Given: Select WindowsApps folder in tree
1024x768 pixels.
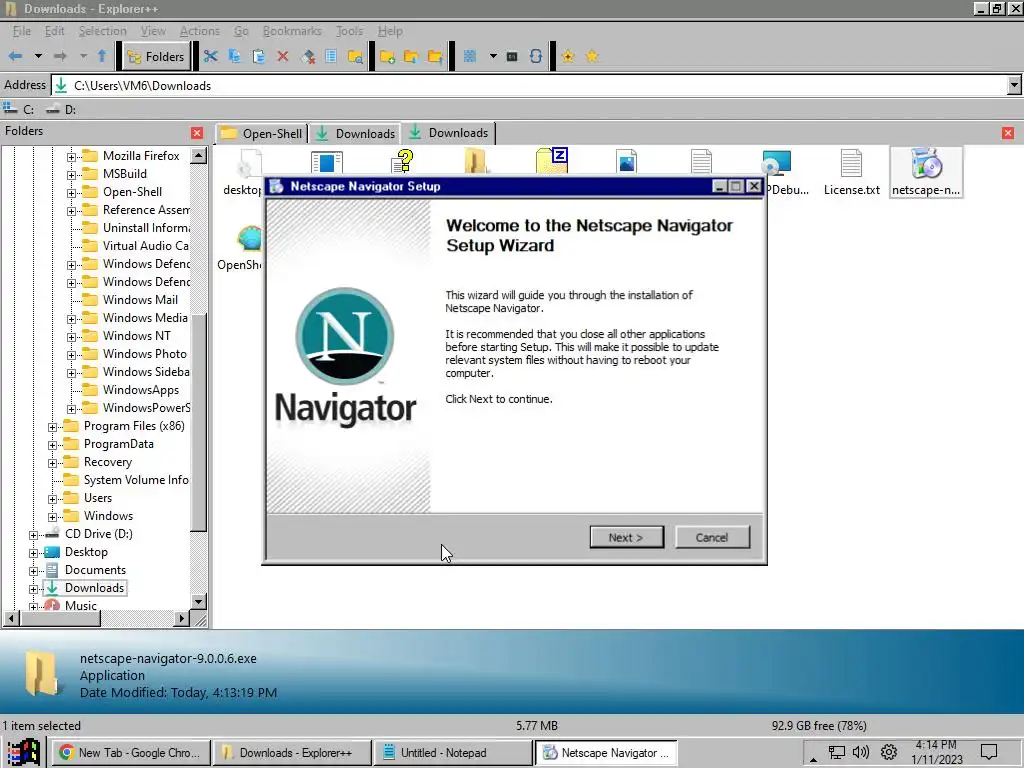Looking at the screenshot, I should (140, 390).
